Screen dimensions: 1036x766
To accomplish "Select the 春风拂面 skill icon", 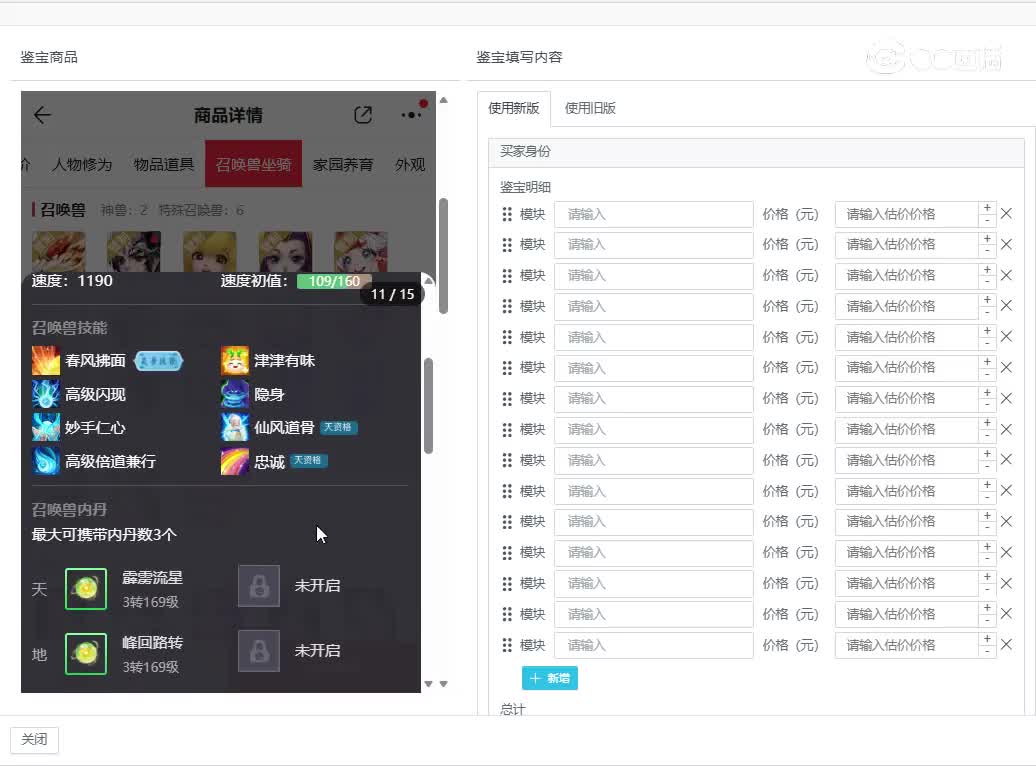I will pos(46,360).
